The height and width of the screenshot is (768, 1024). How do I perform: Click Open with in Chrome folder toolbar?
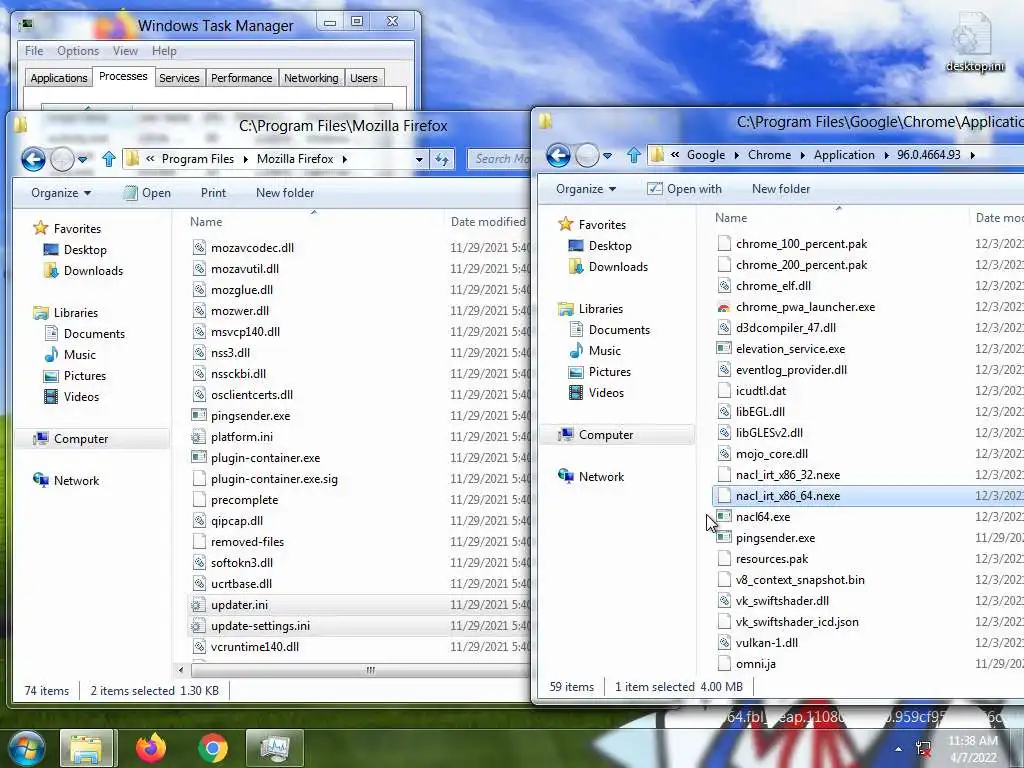click(684, 189)
